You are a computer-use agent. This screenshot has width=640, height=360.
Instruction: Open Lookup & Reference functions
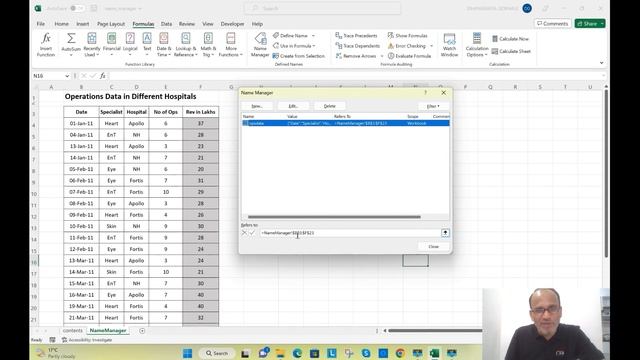click(x=185, y=45)
